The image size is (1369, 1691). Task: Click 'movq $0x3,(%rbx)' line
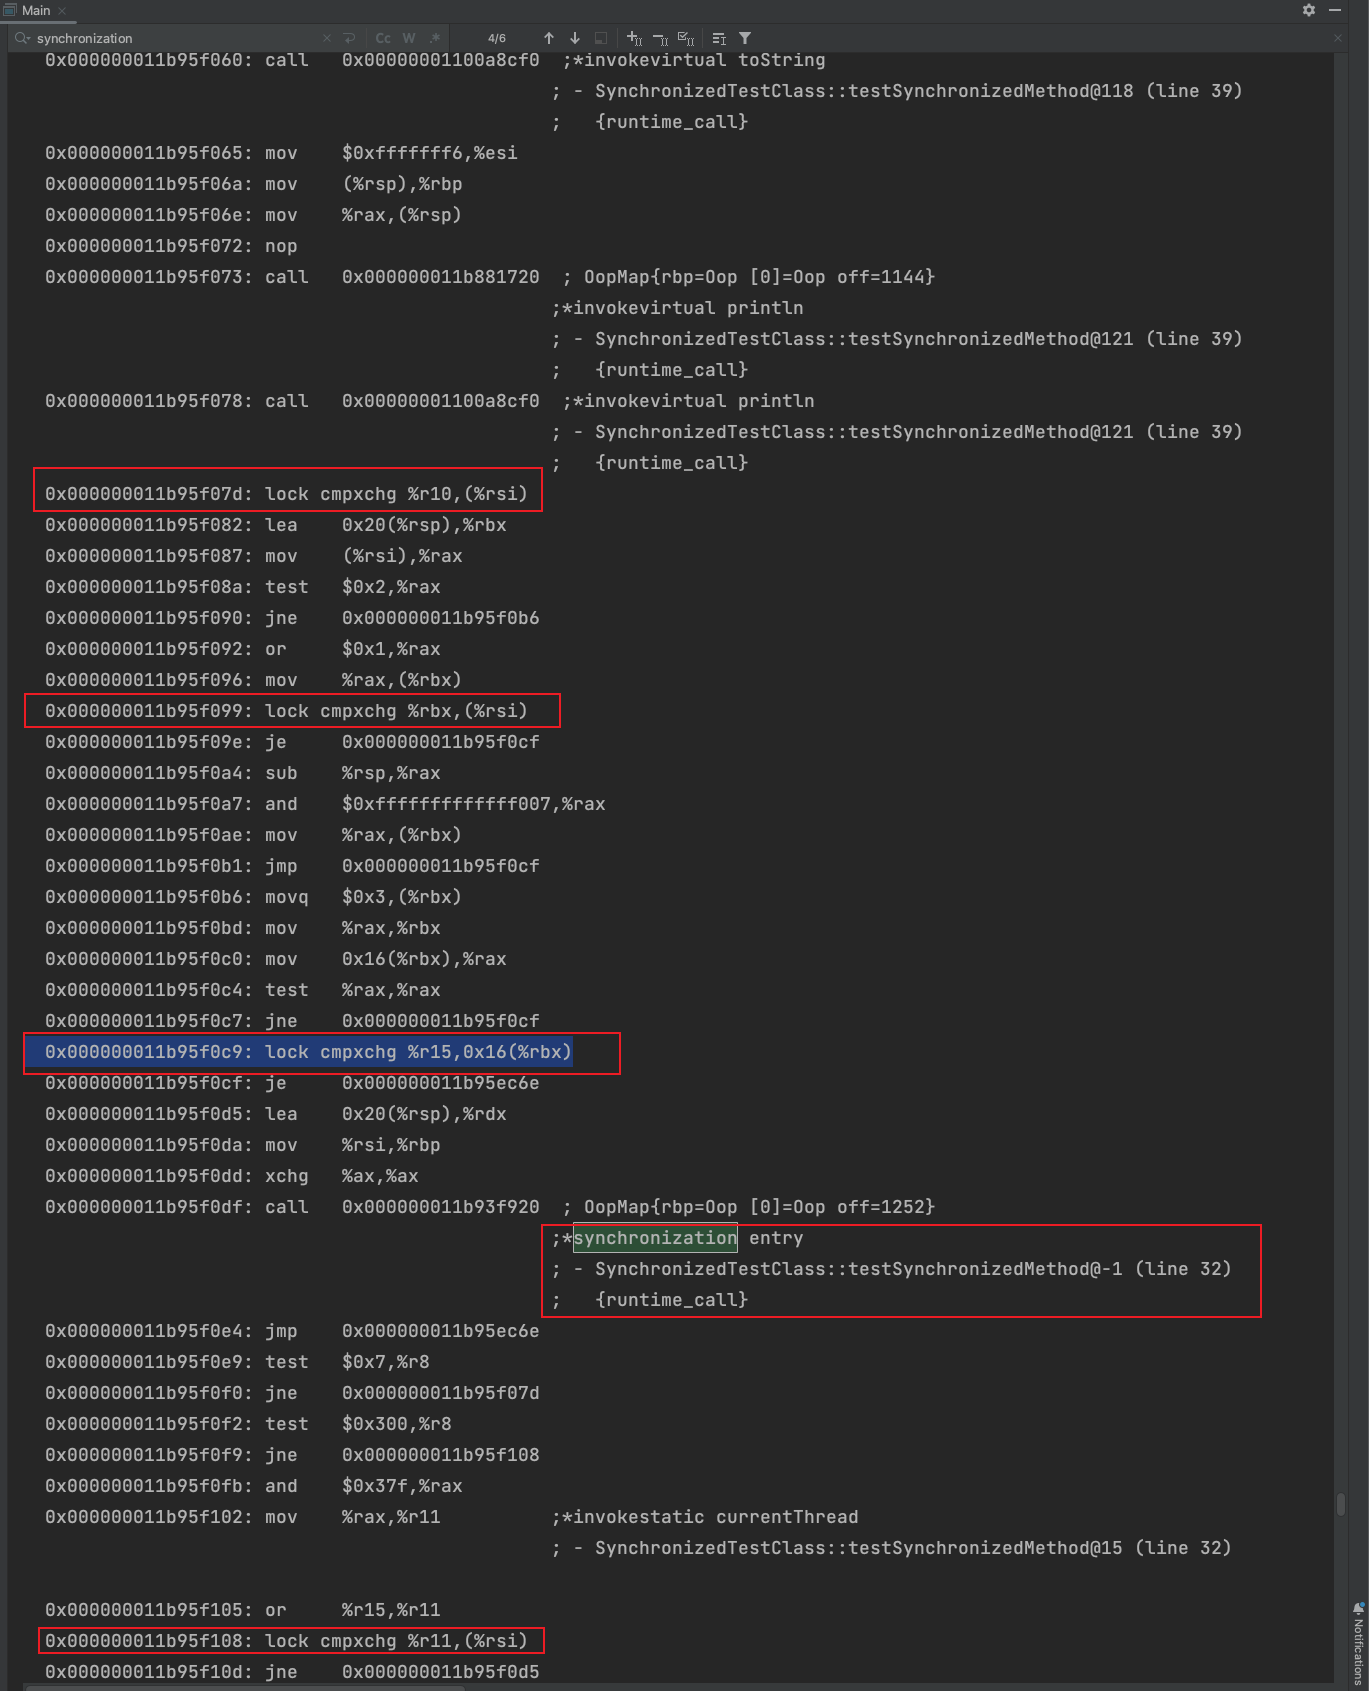coord(253,897)
